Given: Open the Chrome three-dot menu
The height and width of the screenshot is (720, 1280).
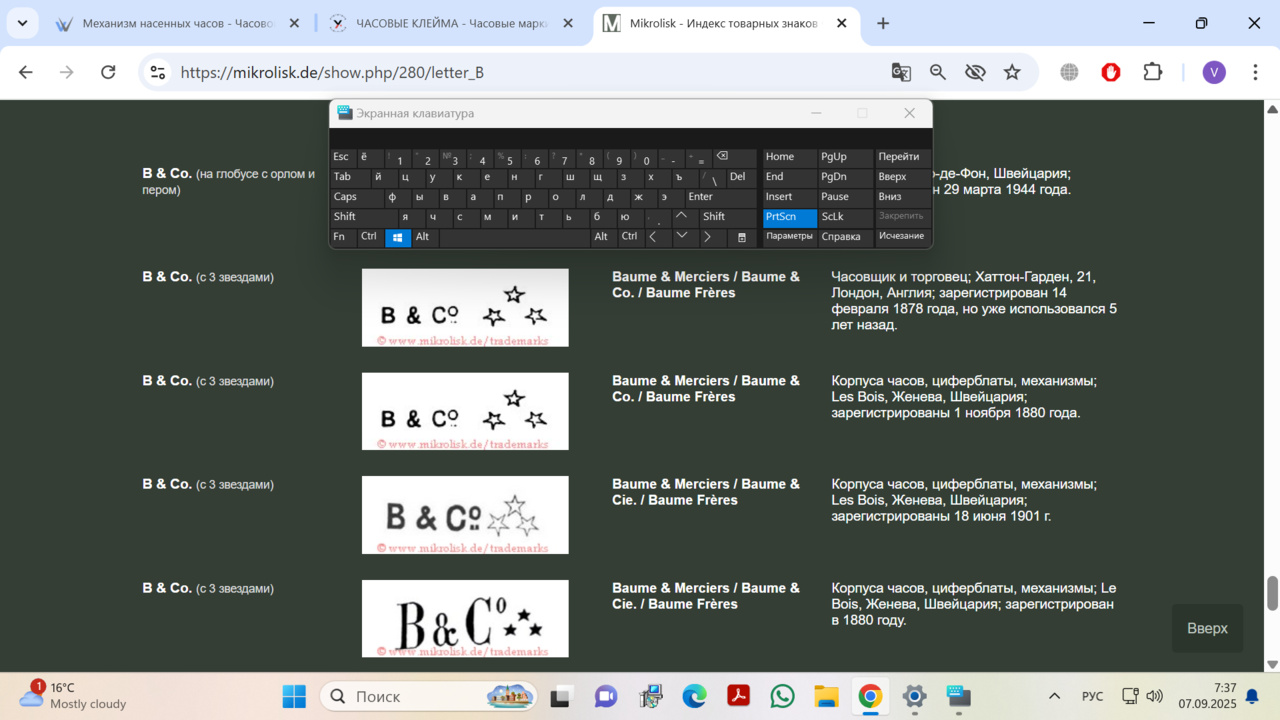Looking at the screenshot, I should [x=1255, y=72].
